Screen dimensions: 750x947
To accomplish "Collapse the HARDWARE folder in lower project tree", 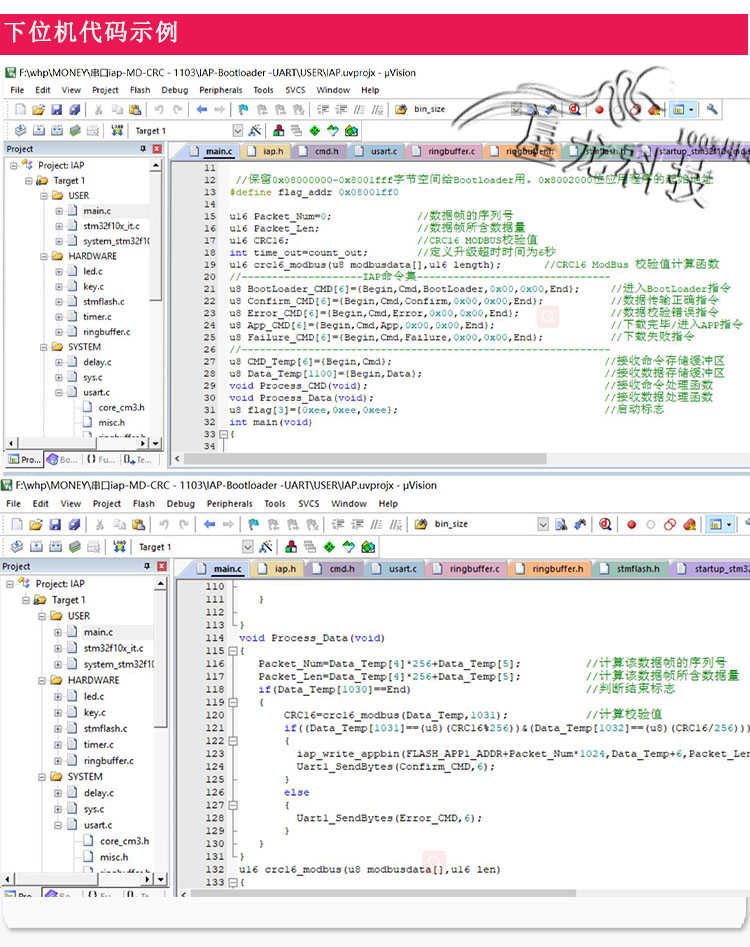I will coord(42,680).
